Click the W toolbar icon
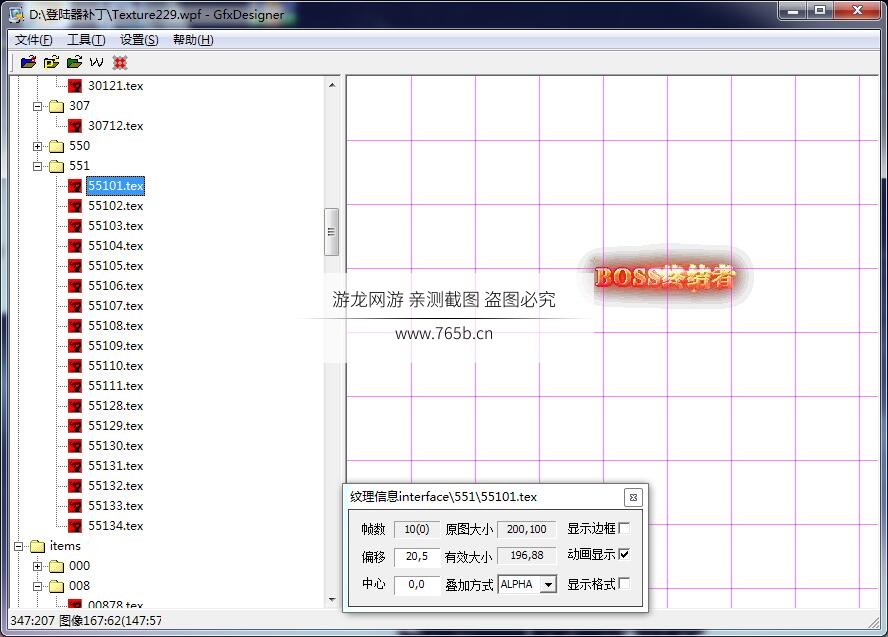Screen dimensions: 888x637 (97, 62)
